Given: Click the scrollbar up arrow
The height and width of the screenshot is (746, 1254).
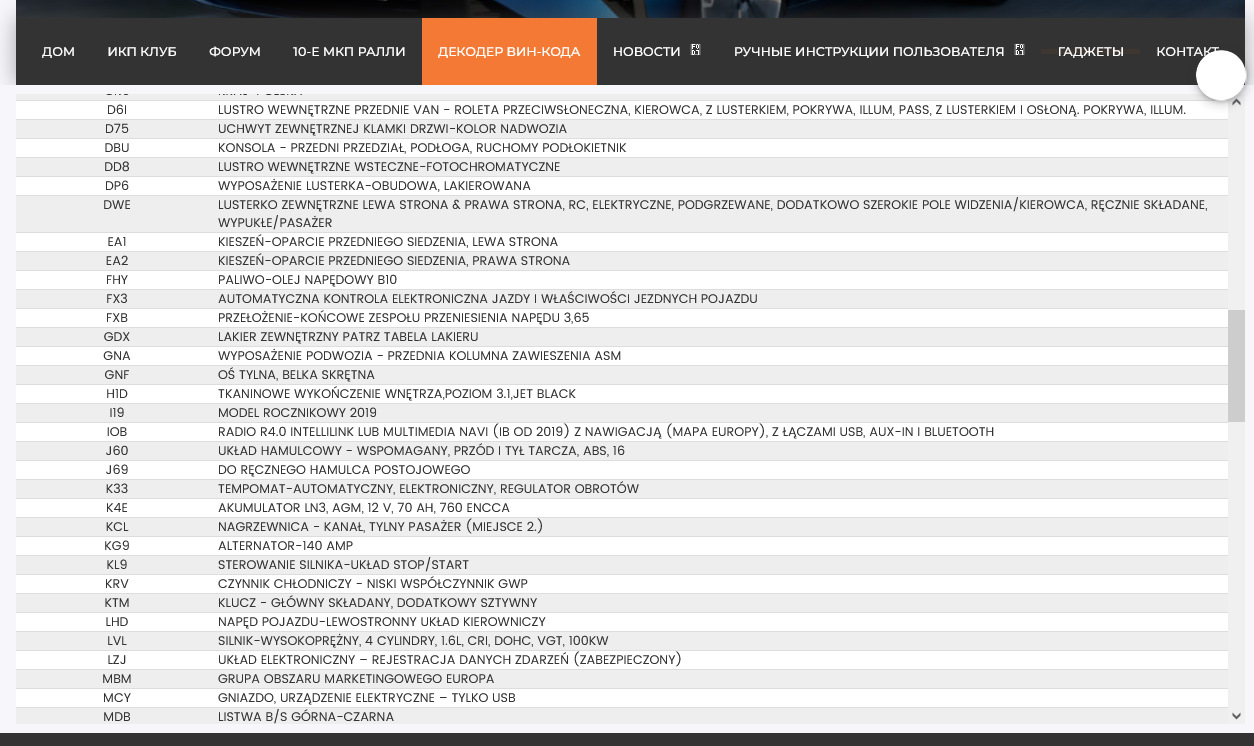Looking at the screenshot, I should 1236,101.
